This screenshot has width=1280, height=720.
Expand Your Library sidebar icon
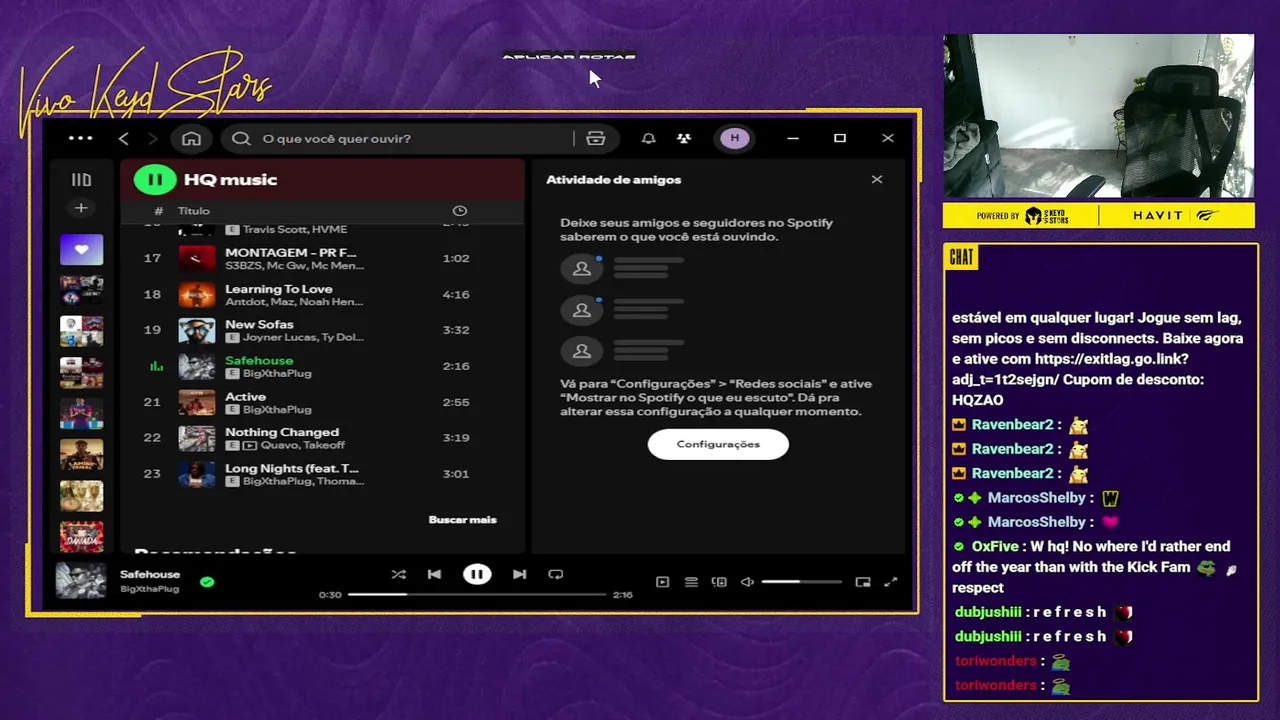point(81,180)
